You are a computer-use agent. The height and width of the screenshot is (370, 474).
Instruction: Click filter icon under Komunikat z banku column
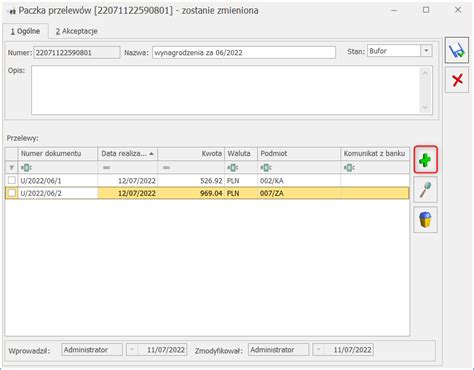click(349, 167)
